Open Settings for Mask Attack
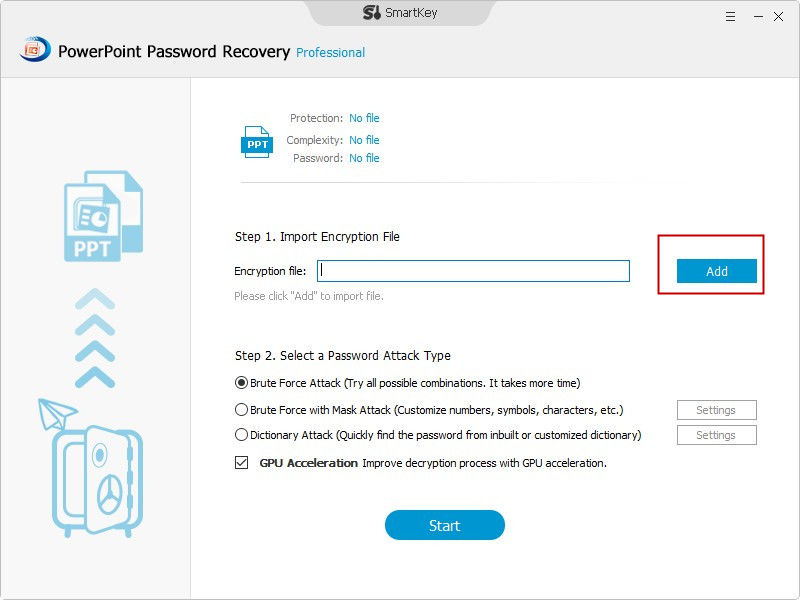 coord(716,410)
